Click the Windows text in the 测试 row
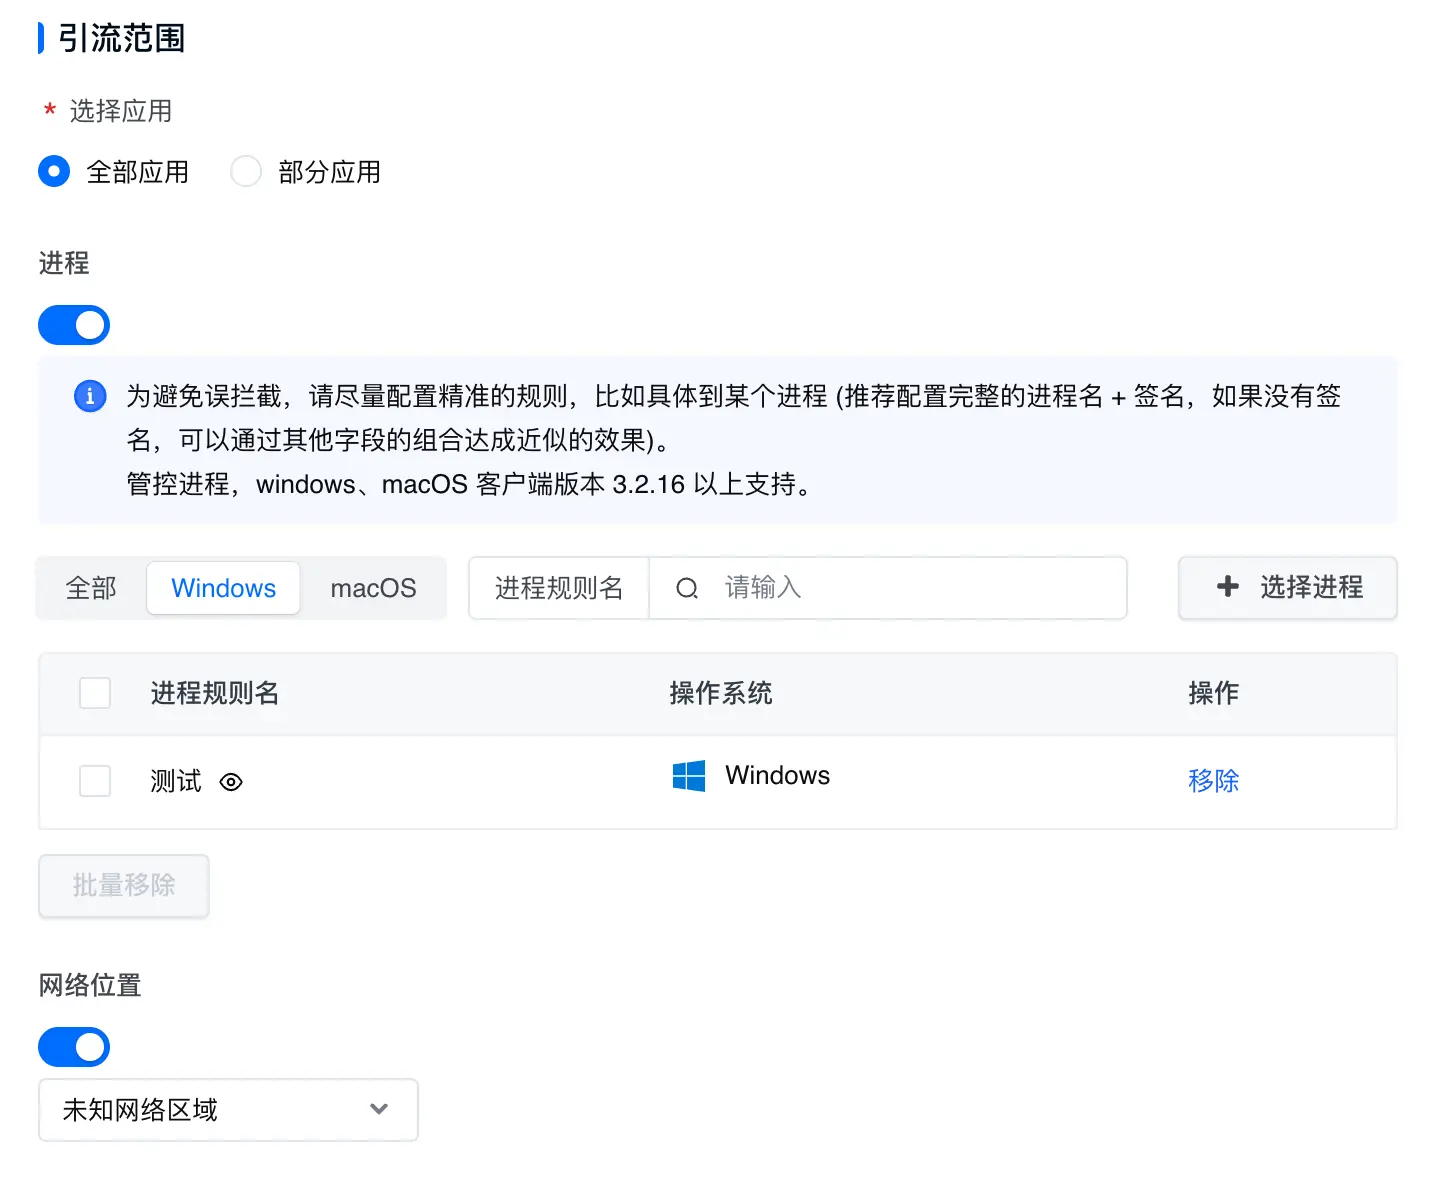Screen dimensions: 1452x1178 coord(778,776)
